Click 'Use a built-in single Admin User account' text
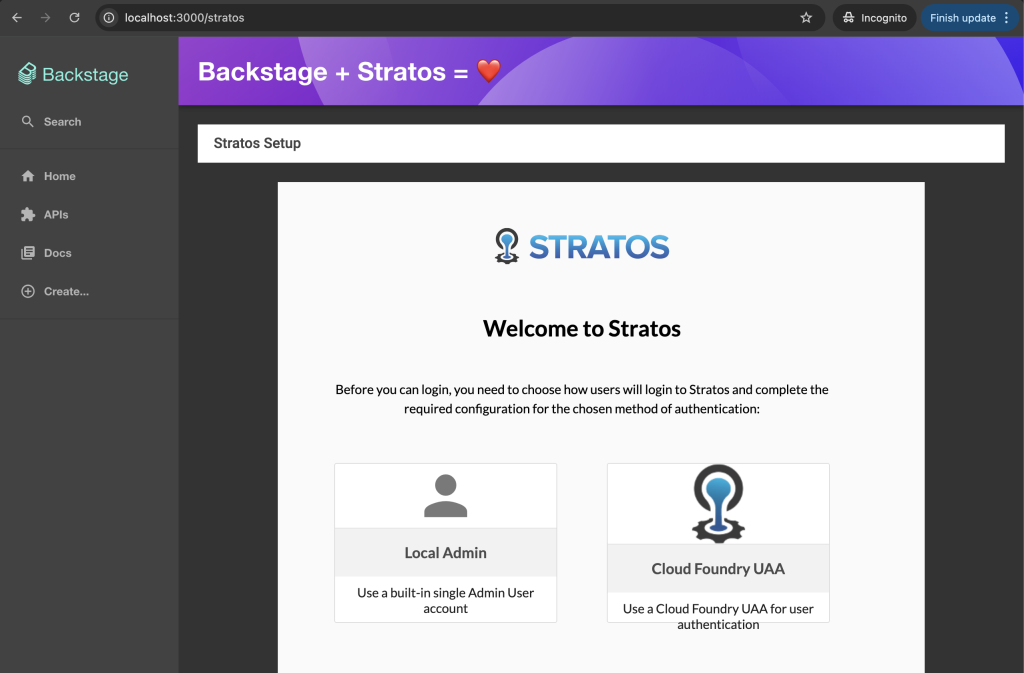This screenshot has width=1024, height=673. (x=445, y=601)
